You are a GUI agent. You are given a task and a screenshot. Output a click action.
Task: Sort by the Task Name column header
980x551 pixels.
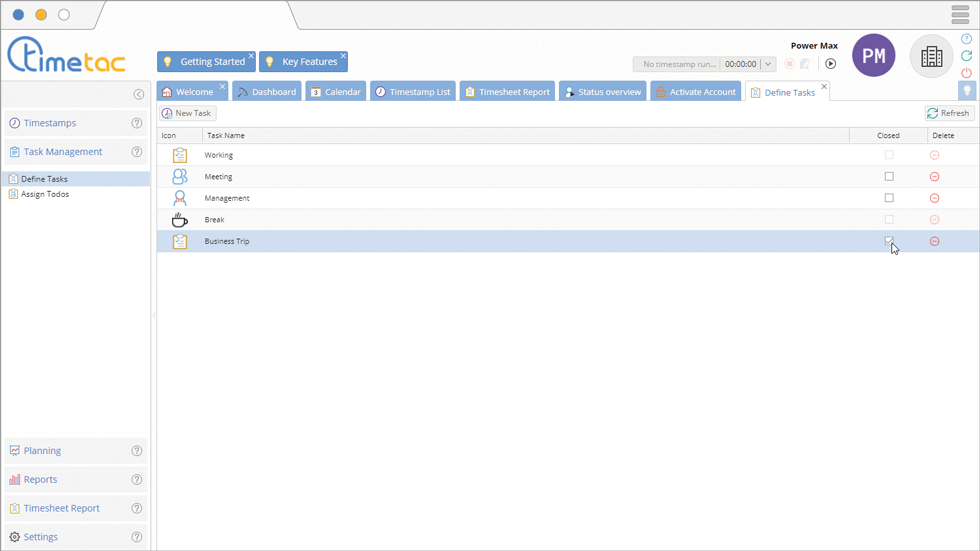click(x=526, y=136)
